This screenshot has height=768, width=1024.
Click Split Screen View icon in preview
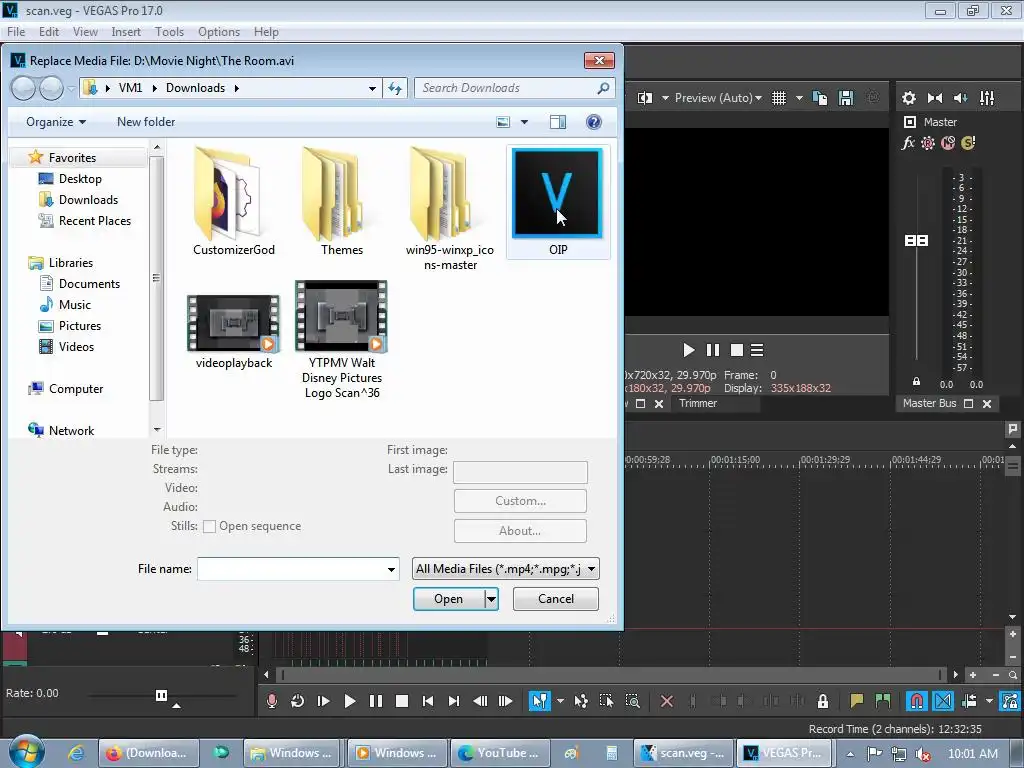(645, 98)
